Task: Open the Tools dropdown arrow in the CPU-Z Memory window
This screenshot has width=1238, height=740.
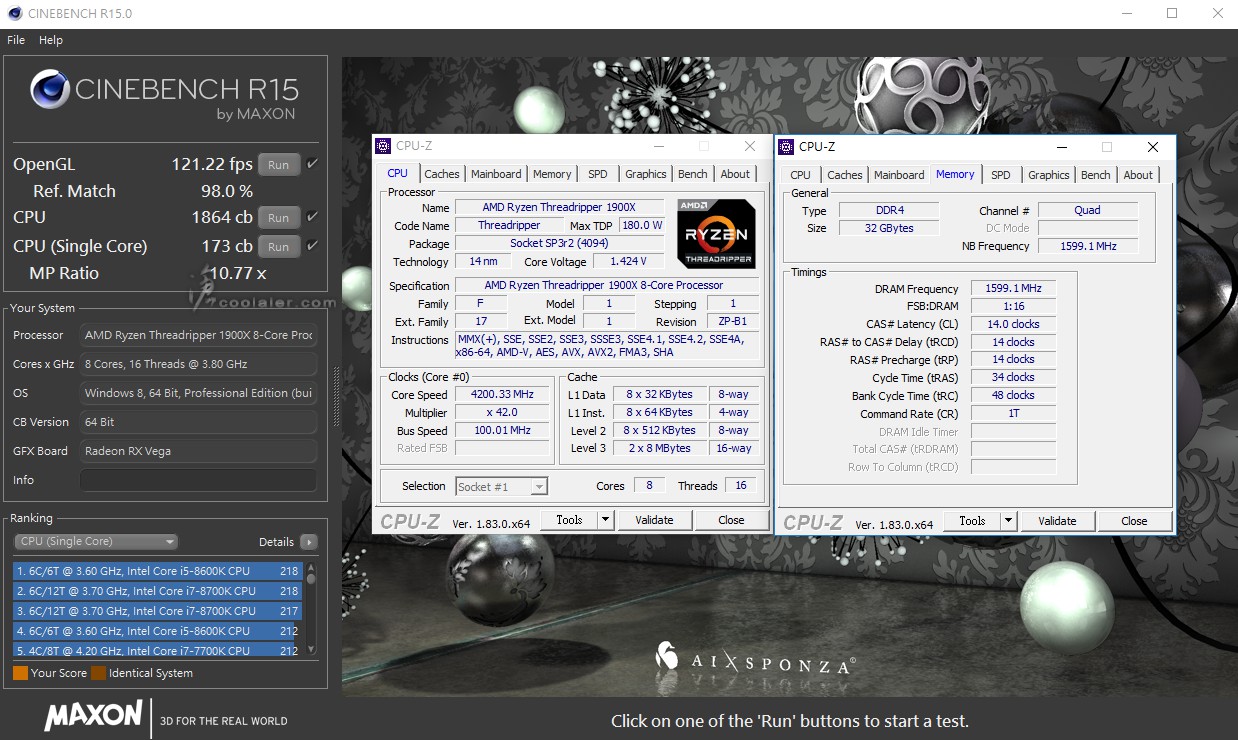Action: tap(1008, 521)
